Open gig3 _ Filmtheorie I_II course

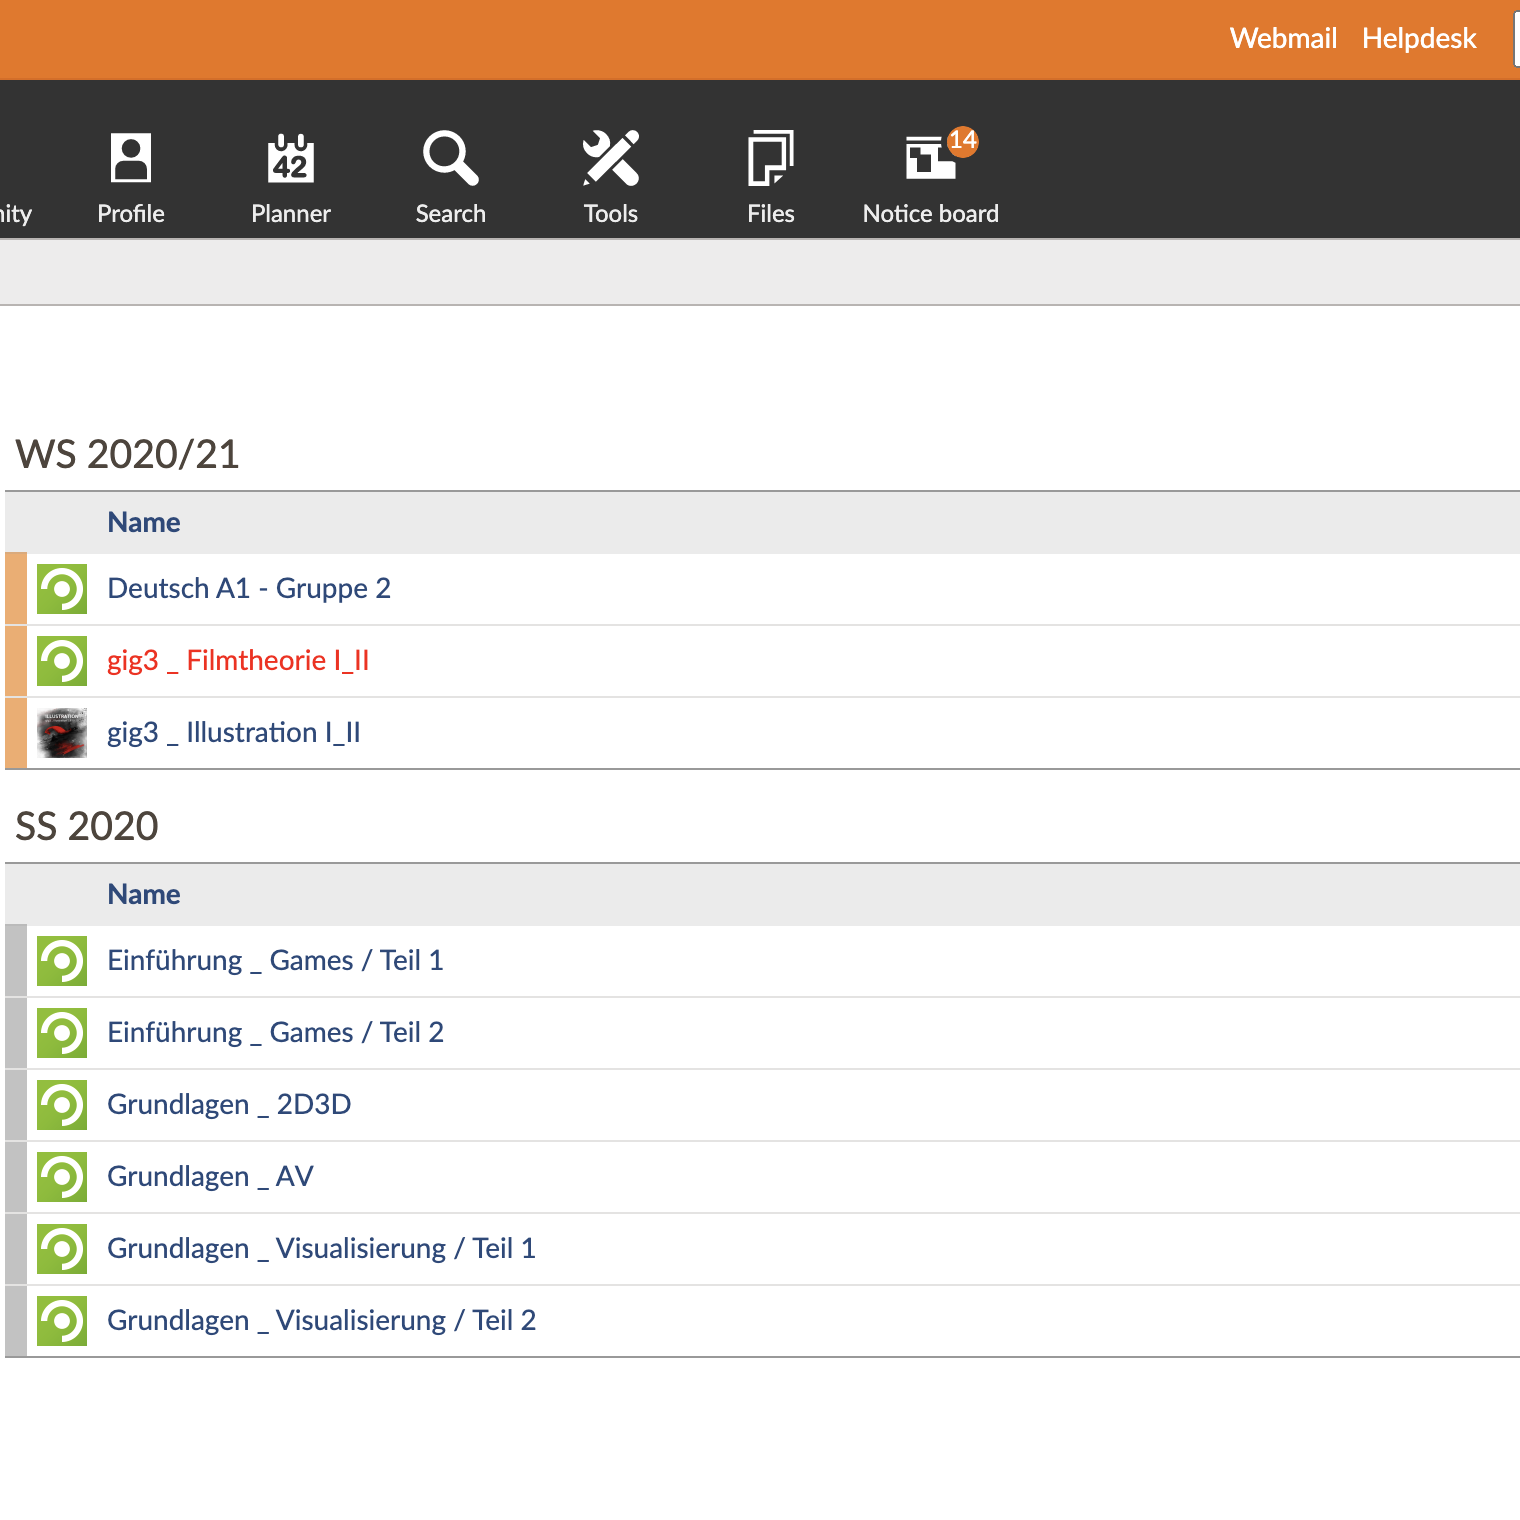click(238, 661)
